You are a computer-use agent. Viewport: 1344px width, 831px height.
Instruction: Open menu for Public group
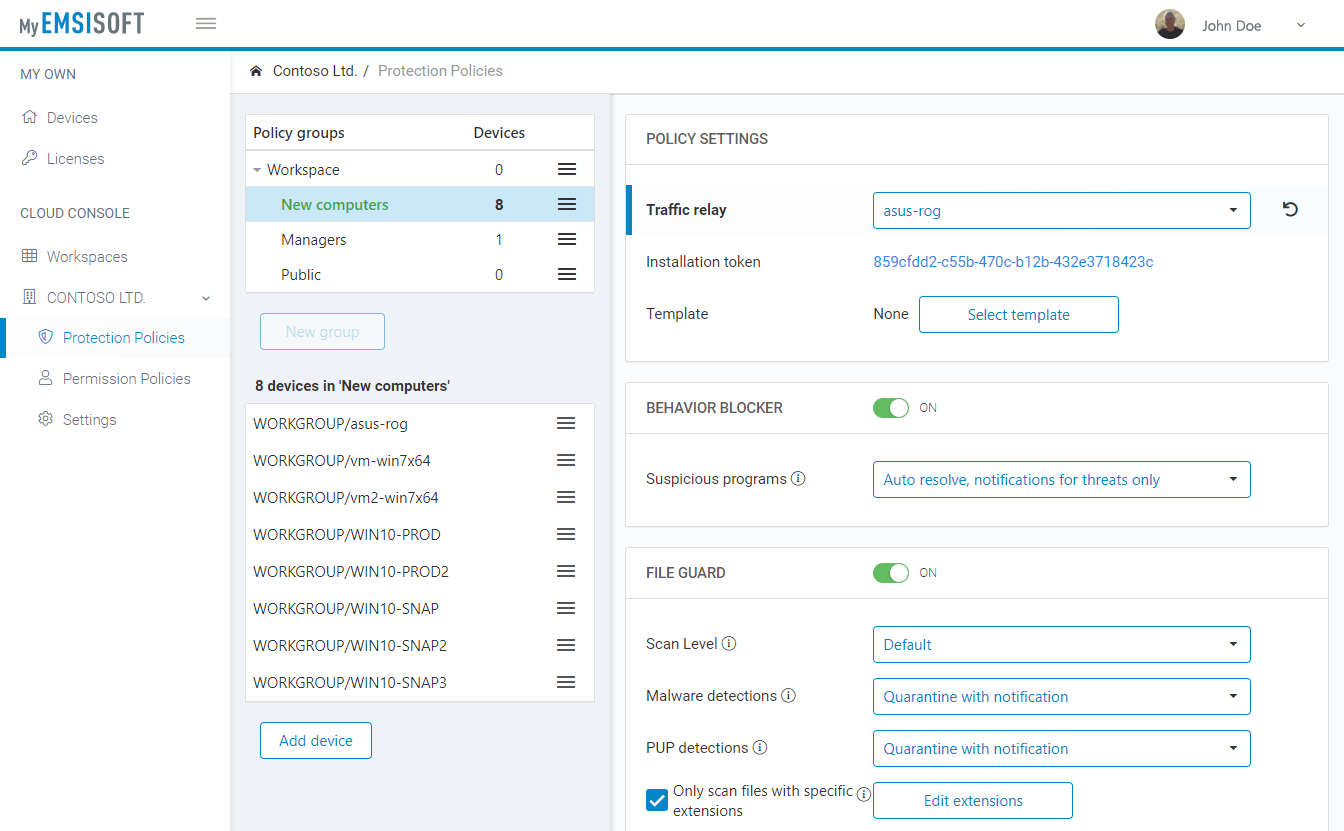coord(567,274)
